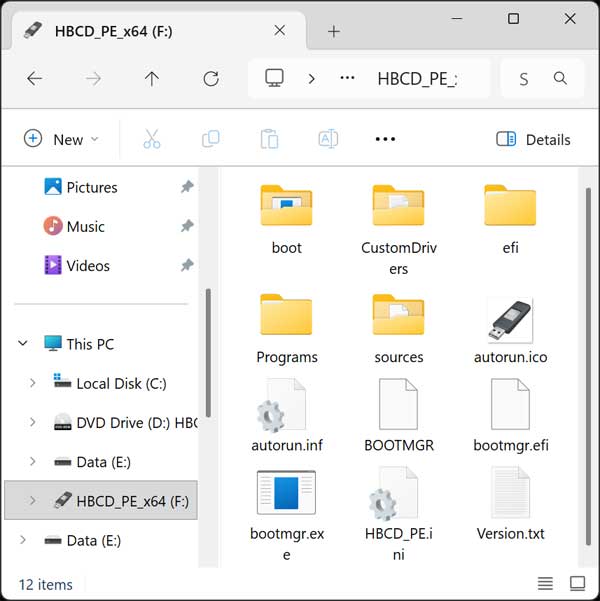This screenshot has height=601, width=600.
Task: Minimize the File Explorer window
Action: [457, 18]
